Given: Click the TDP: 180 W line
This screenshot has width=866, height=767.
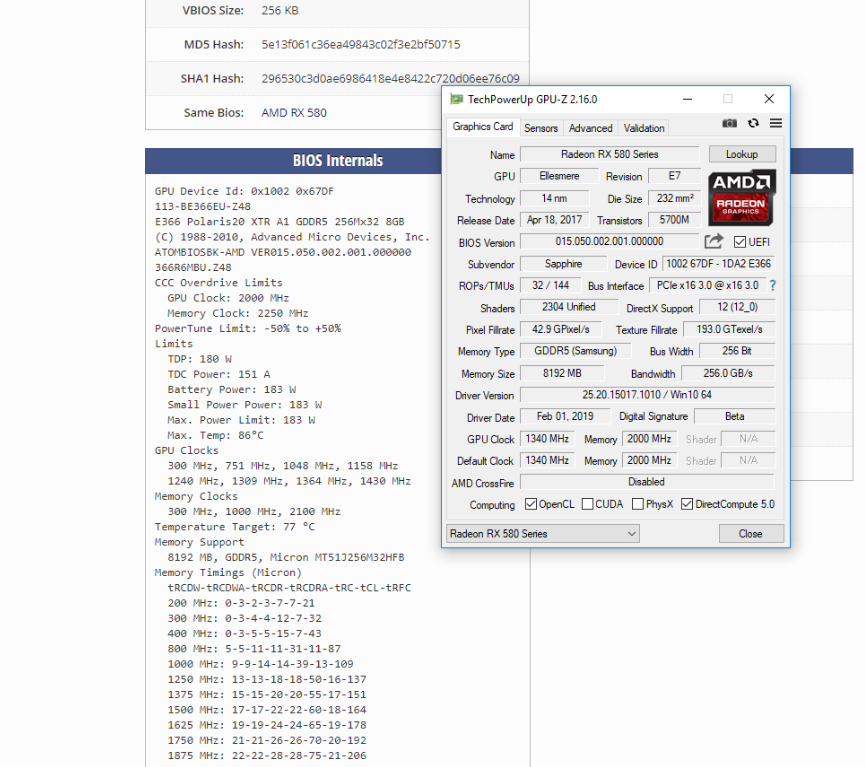Looking at the screenshot, I should (x=199, y=359).
